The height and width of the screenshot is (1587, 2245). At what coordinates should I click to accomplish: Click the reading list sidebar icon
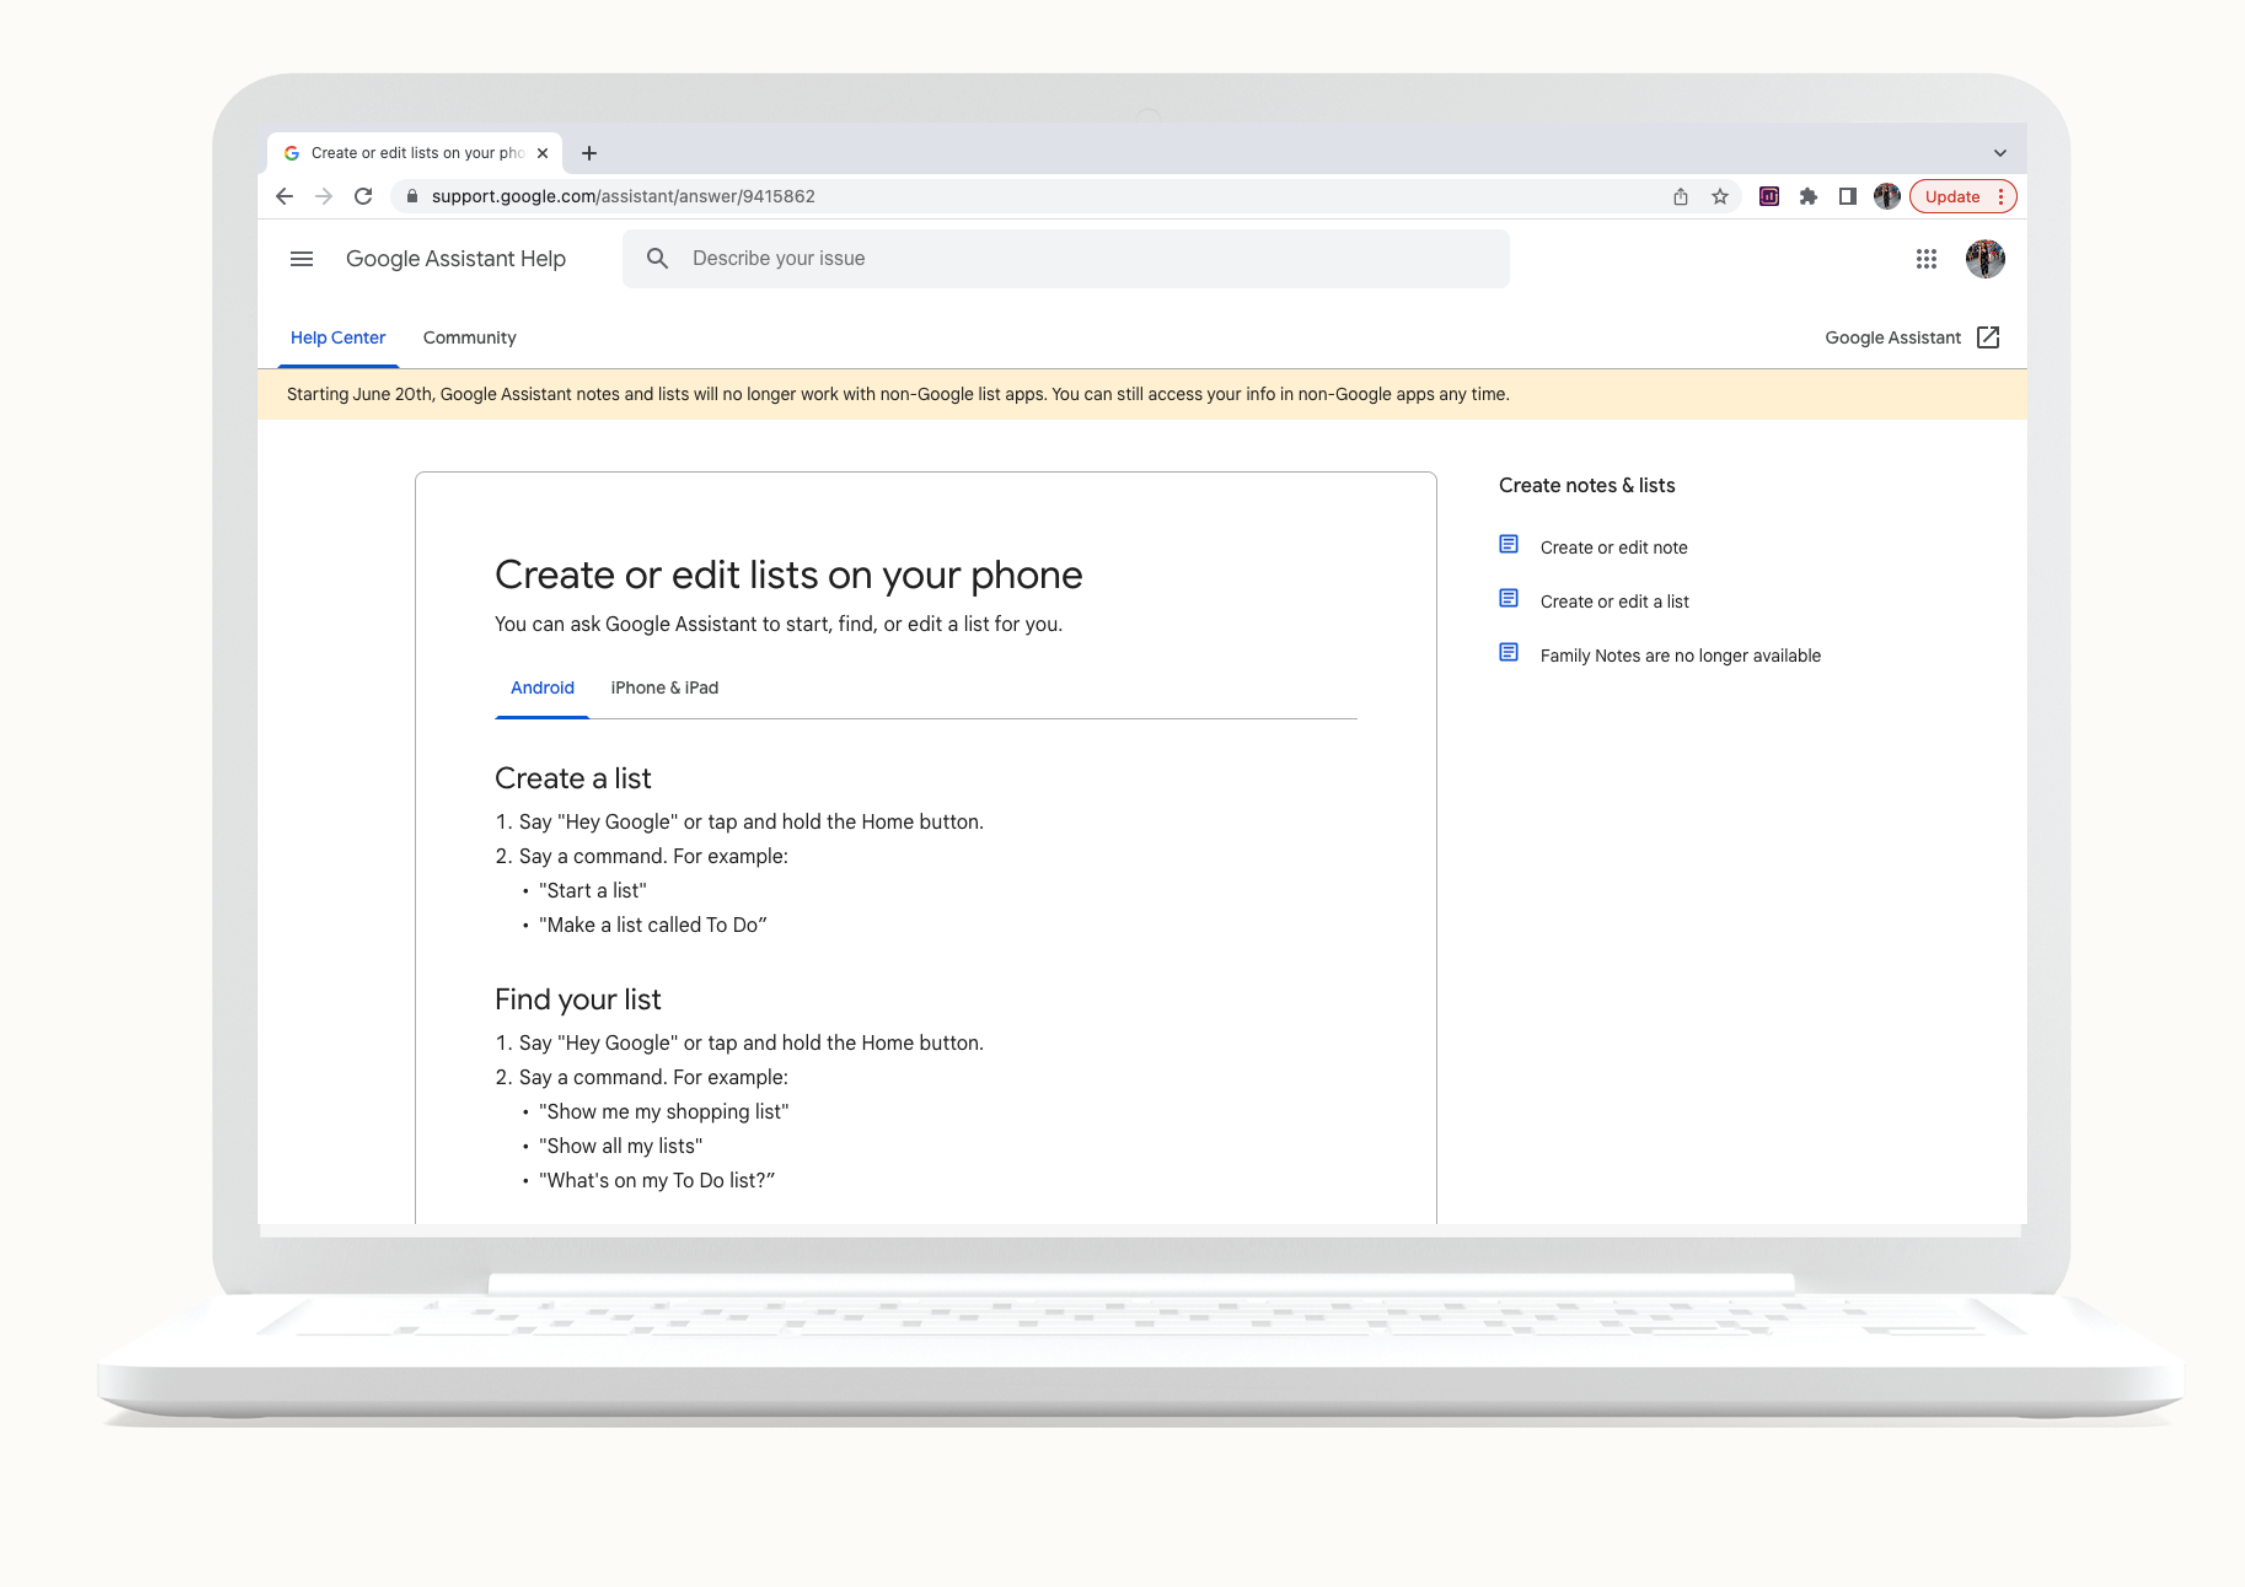coord(1846,196)
